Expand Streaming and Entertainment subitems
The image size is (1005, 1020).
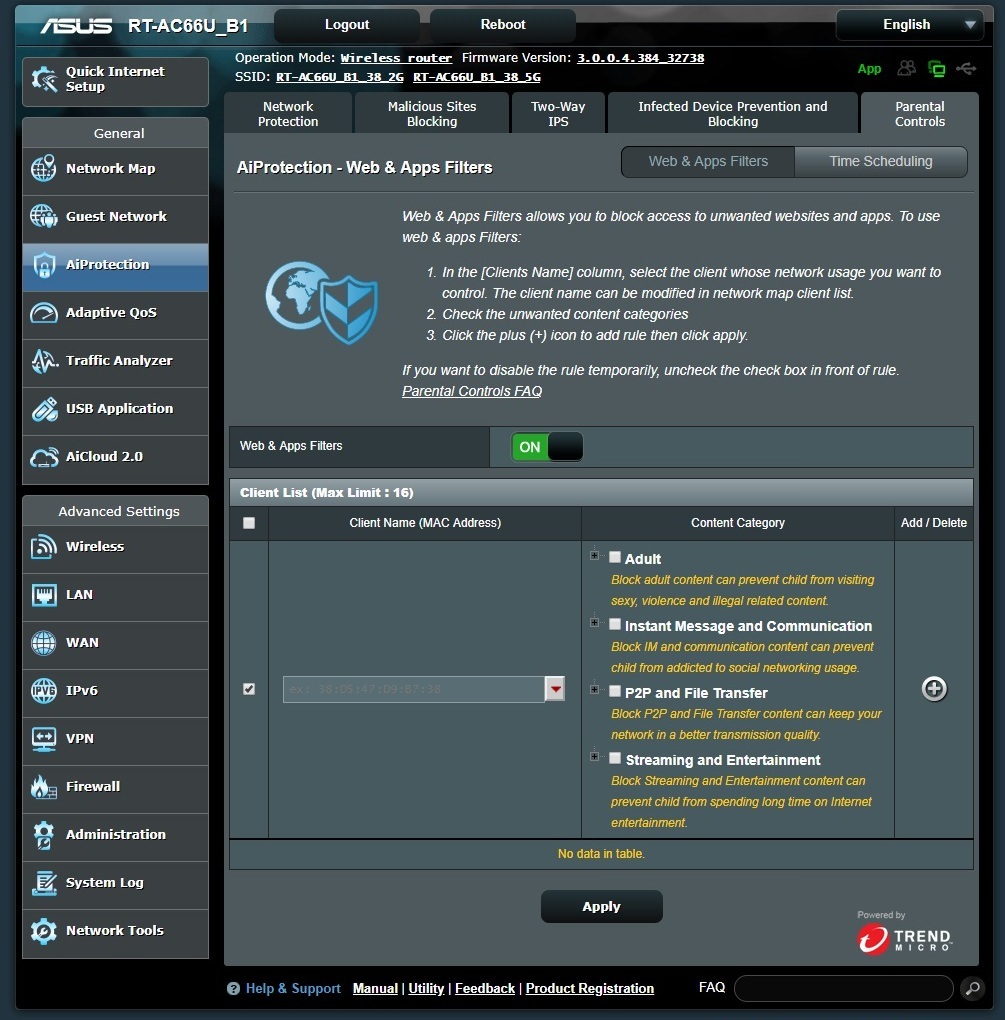click(x=594, y=757)
